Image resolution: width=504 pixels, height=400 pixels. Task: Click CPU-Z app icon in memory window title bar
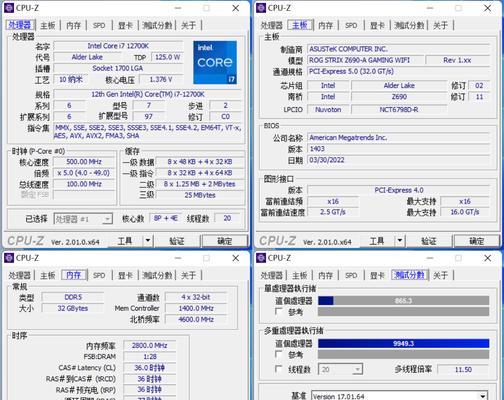9,258
